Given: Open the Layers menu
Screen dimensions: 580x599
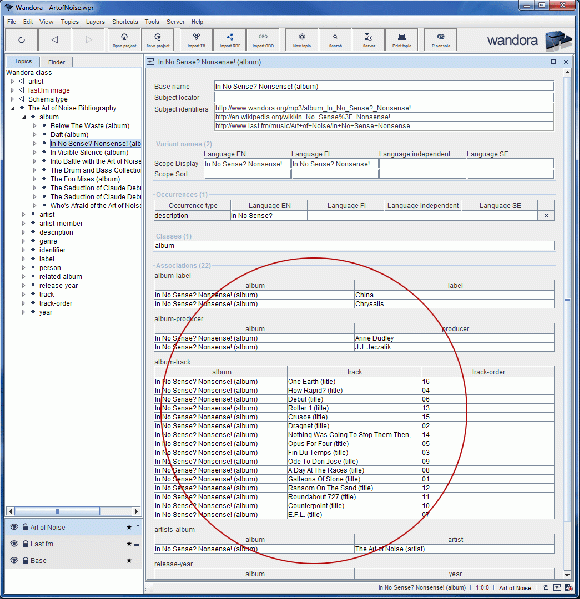Looking at the screenshot, I should pos(95,22).
